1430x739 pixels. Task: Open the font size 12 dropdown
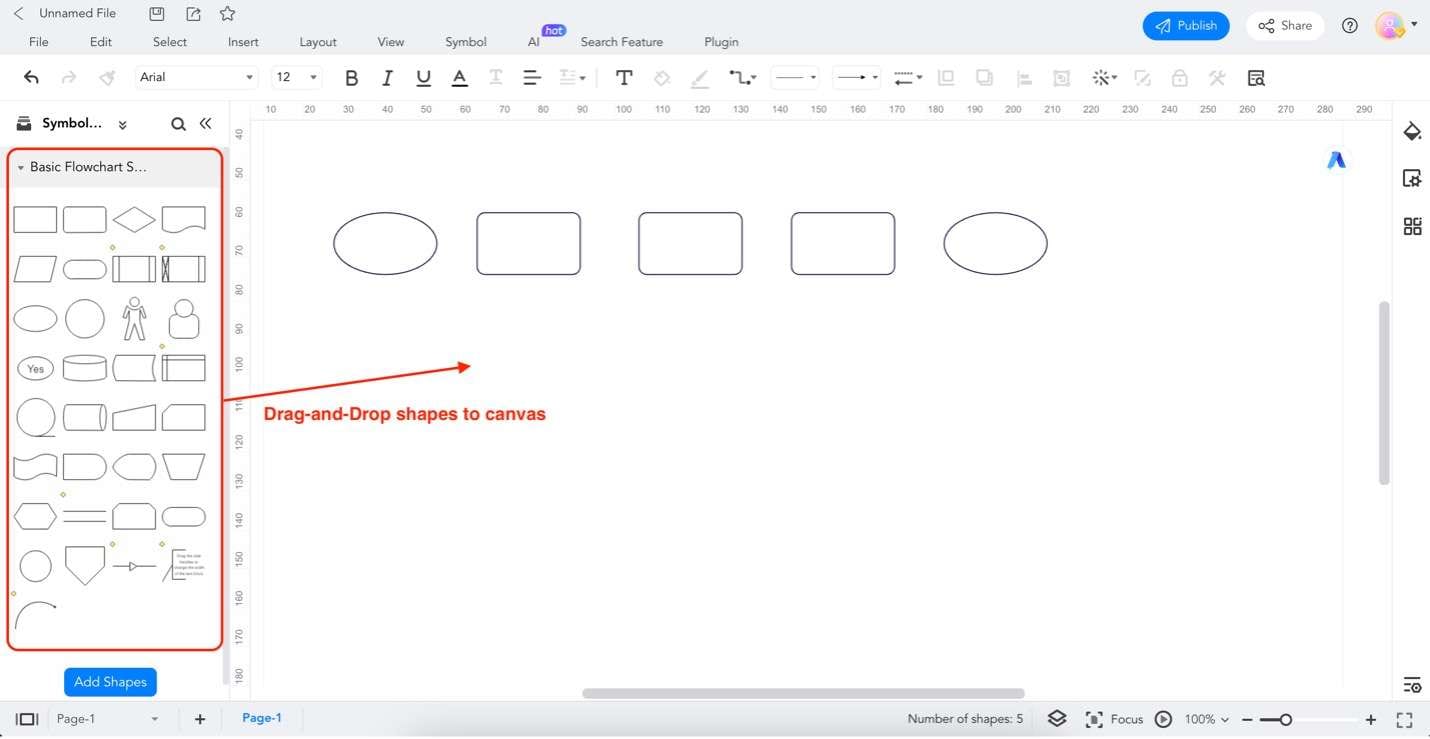(x=297, y=77)
